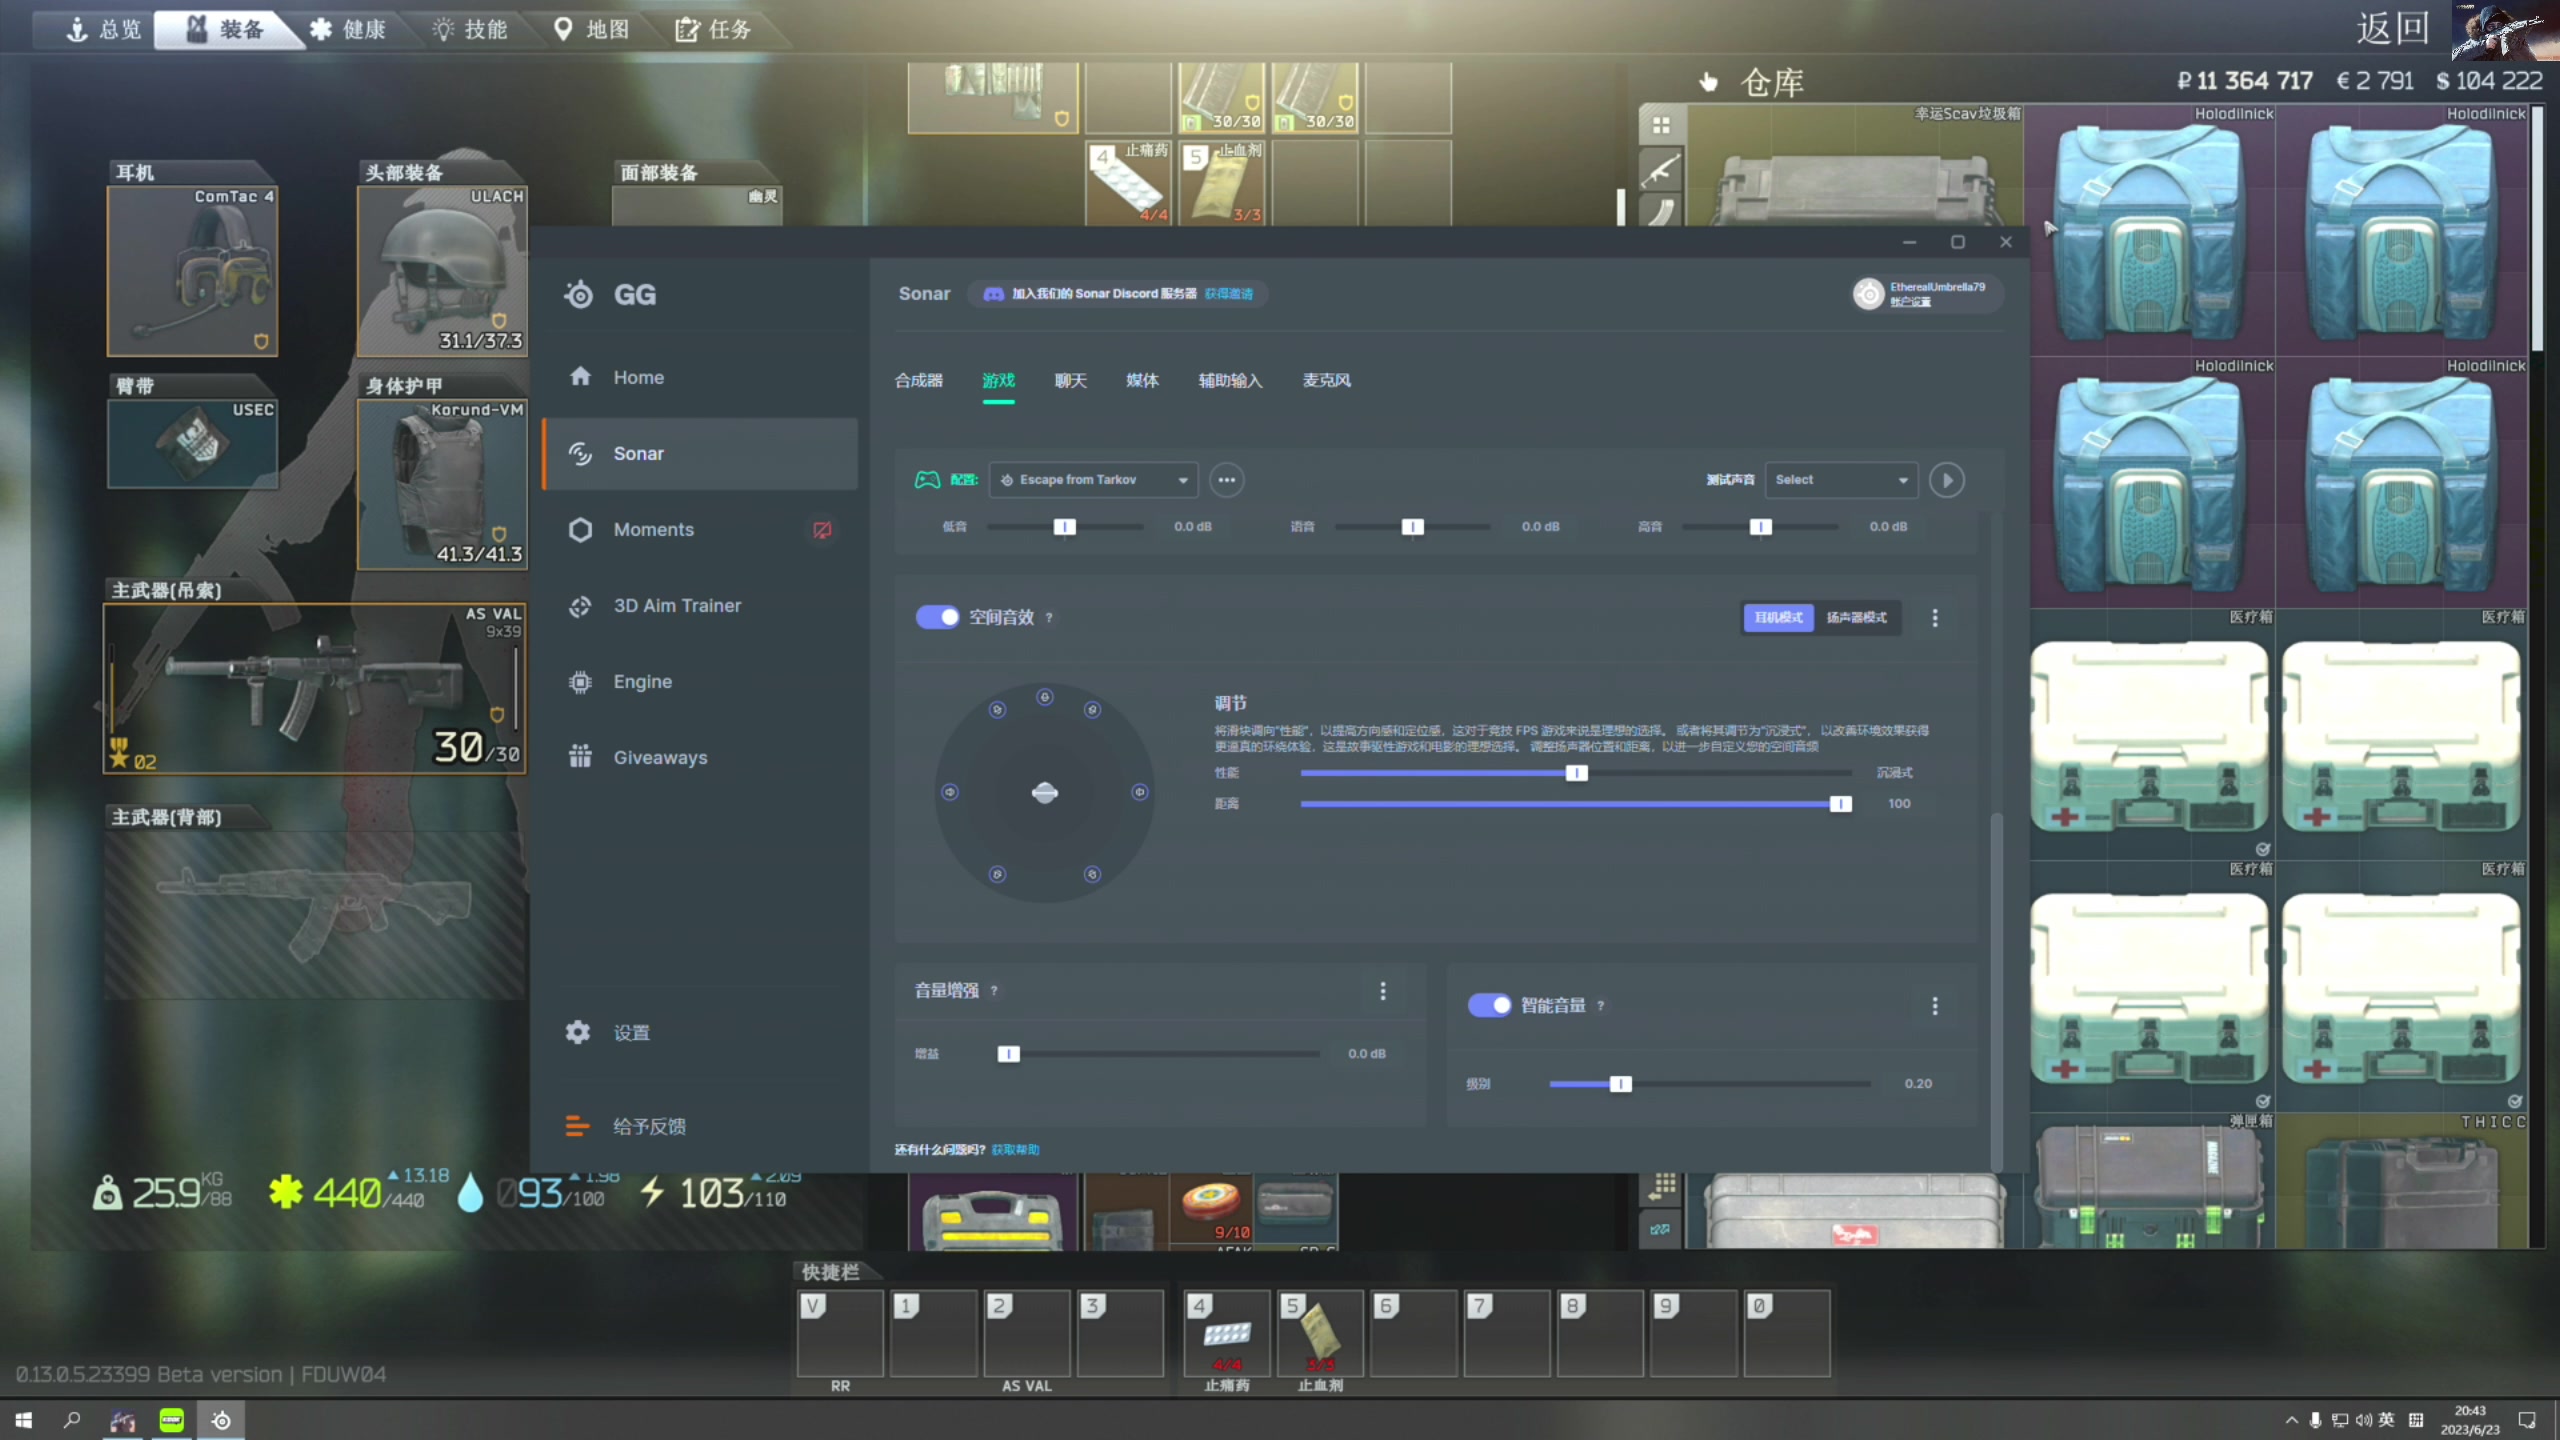2560x1440 pixels.
Task: Open 设置 settings gear in GG sidebar
Action: point(607,1032)
